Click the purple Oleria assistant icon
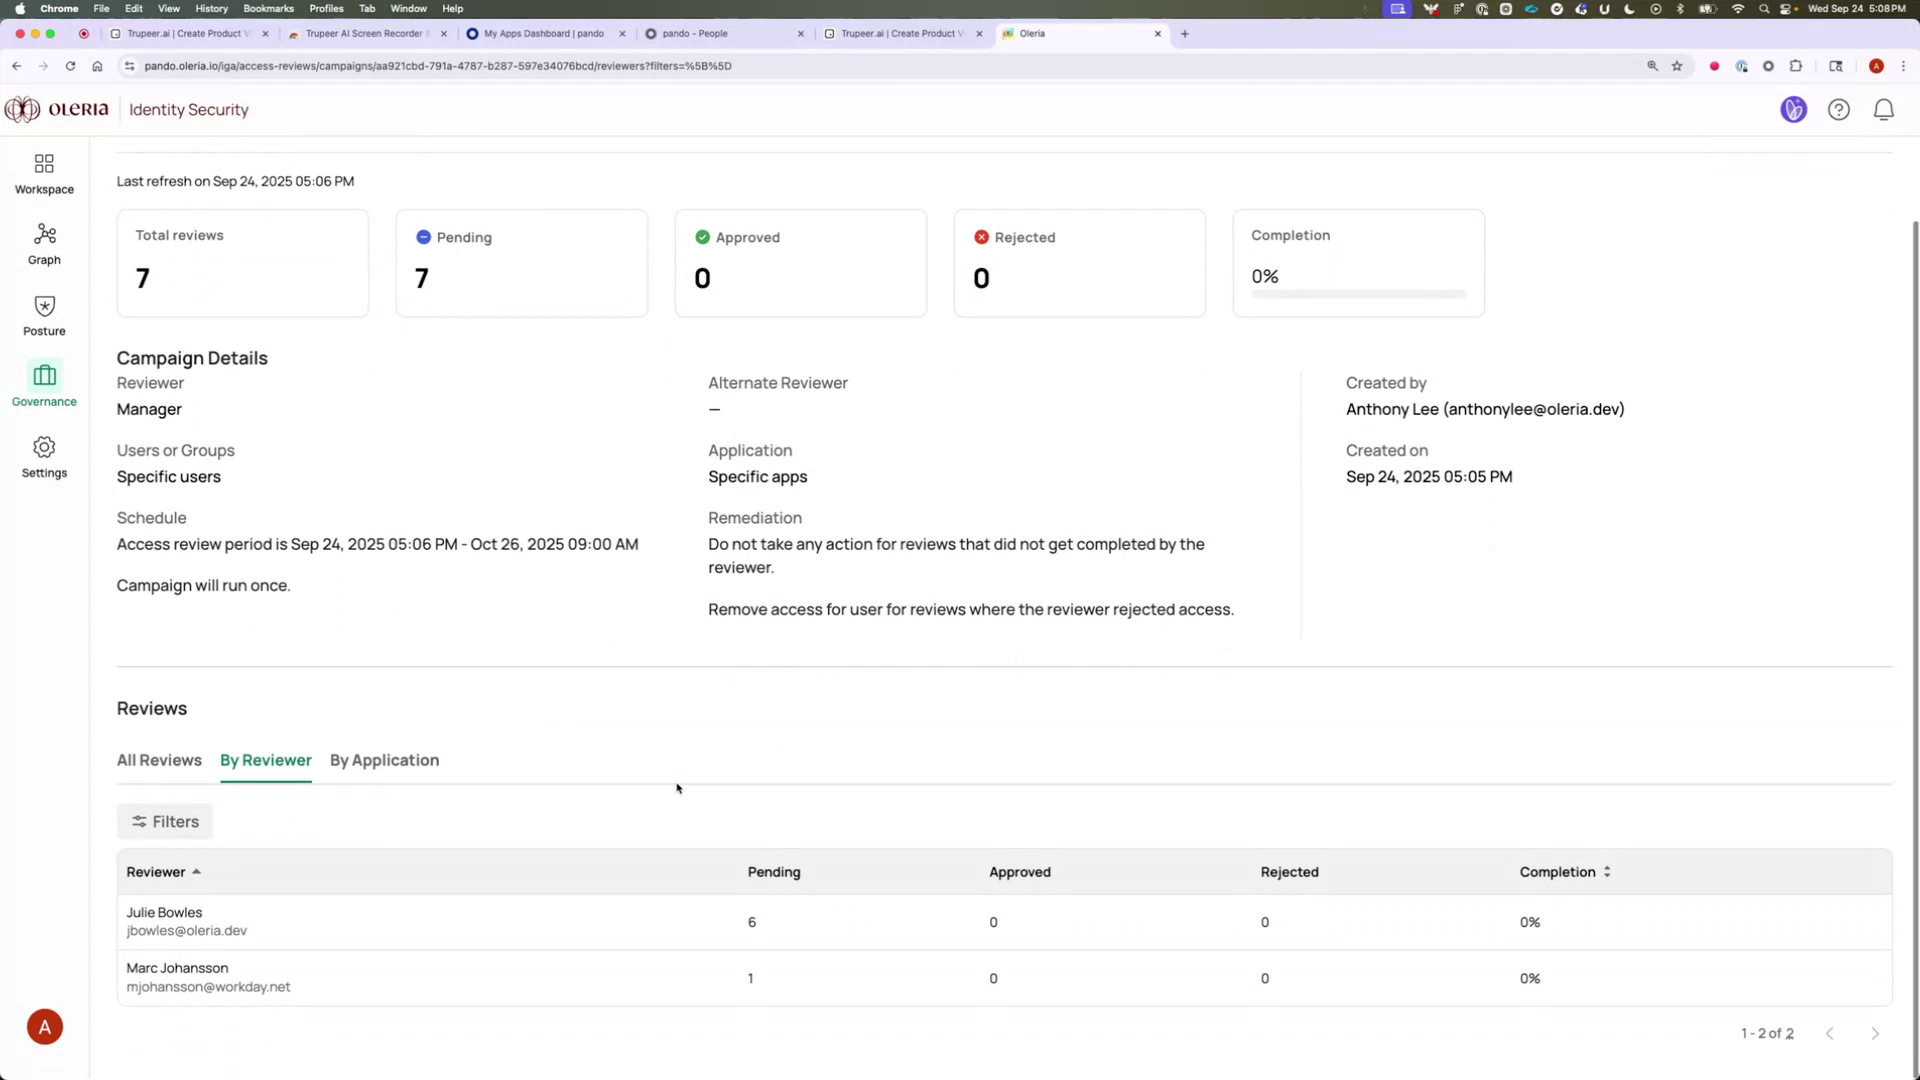The image size is (1920, 1080). (1793, 110)
